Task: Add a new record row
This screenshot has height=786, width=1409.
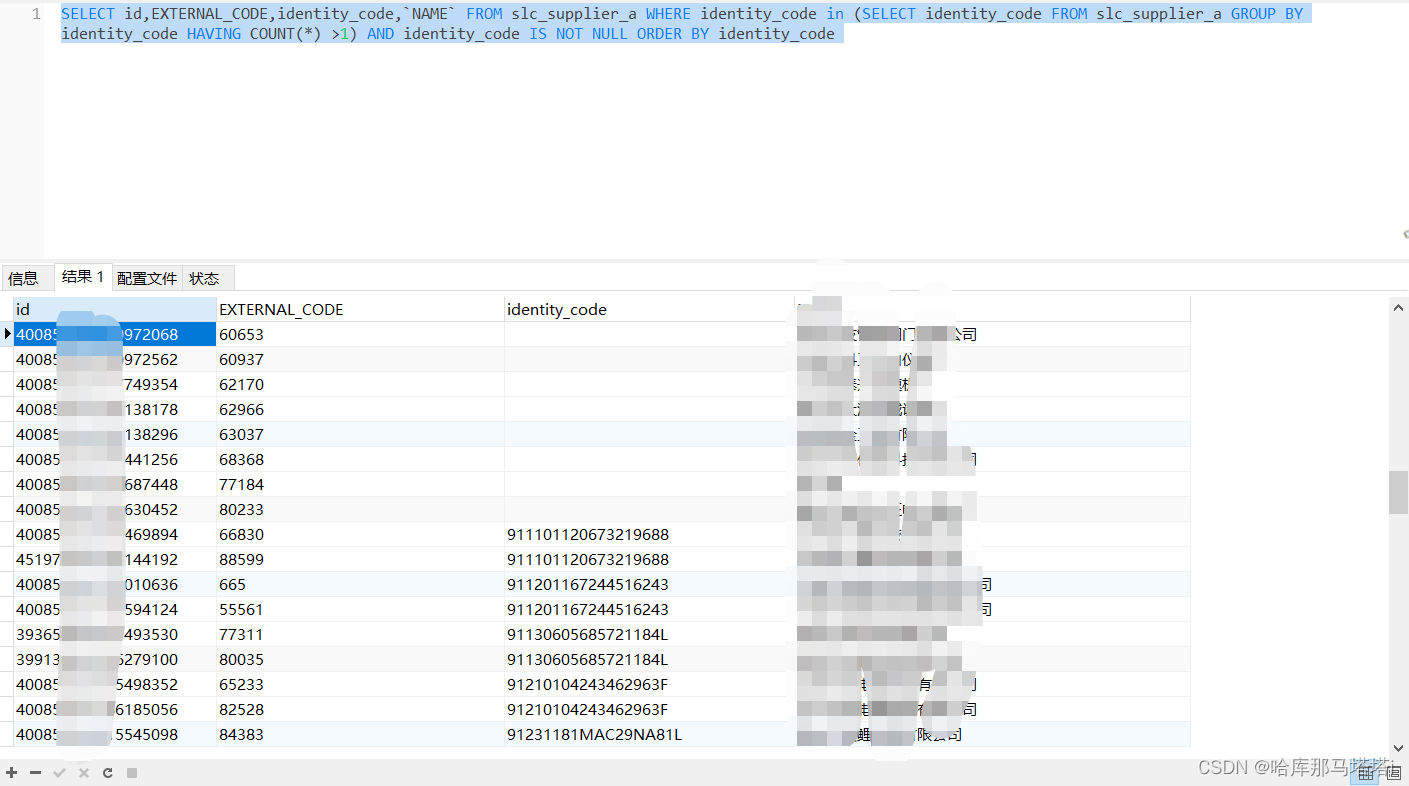Action: (x=11, y=772)
